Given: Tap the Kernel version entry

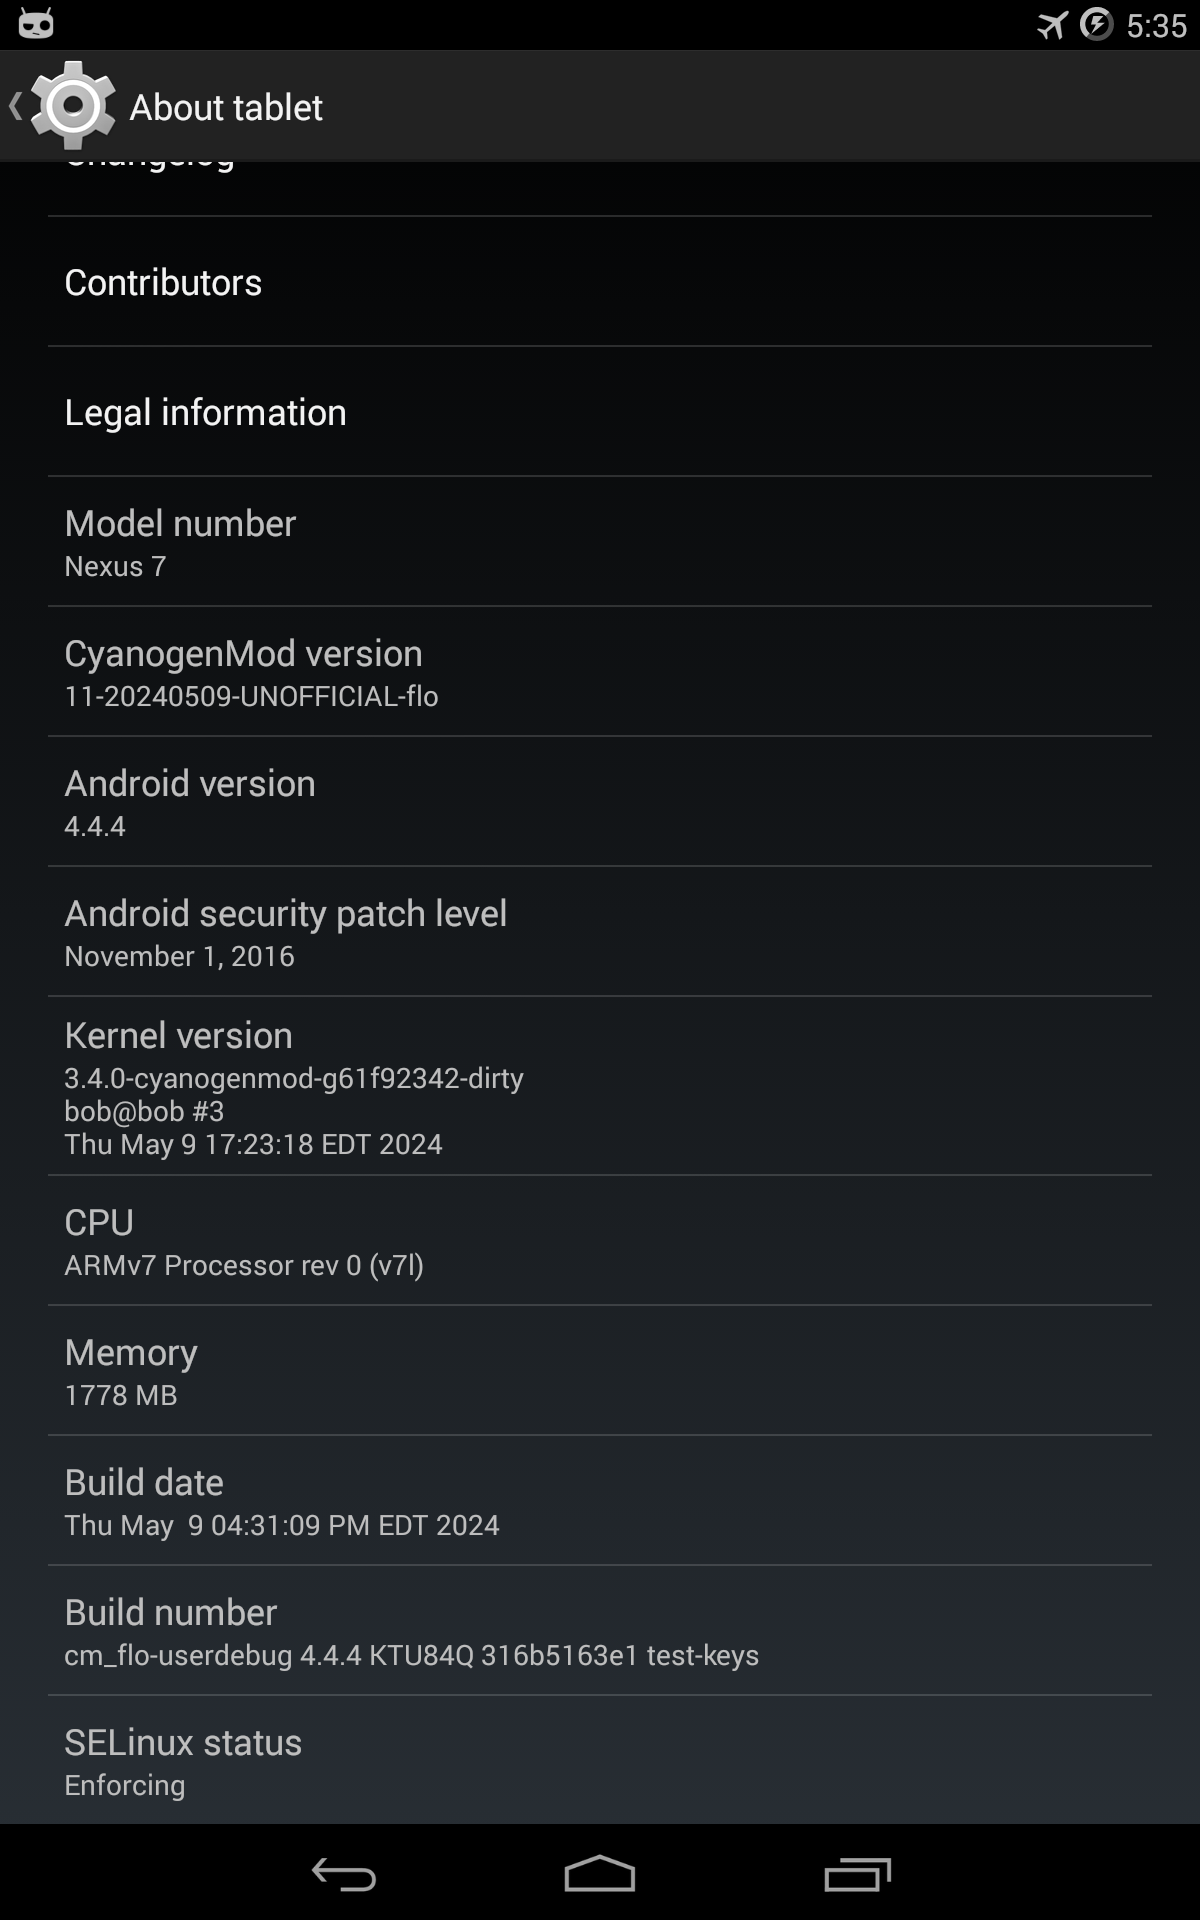Looking at the screenshot, I should click(x=600, y=1086).
